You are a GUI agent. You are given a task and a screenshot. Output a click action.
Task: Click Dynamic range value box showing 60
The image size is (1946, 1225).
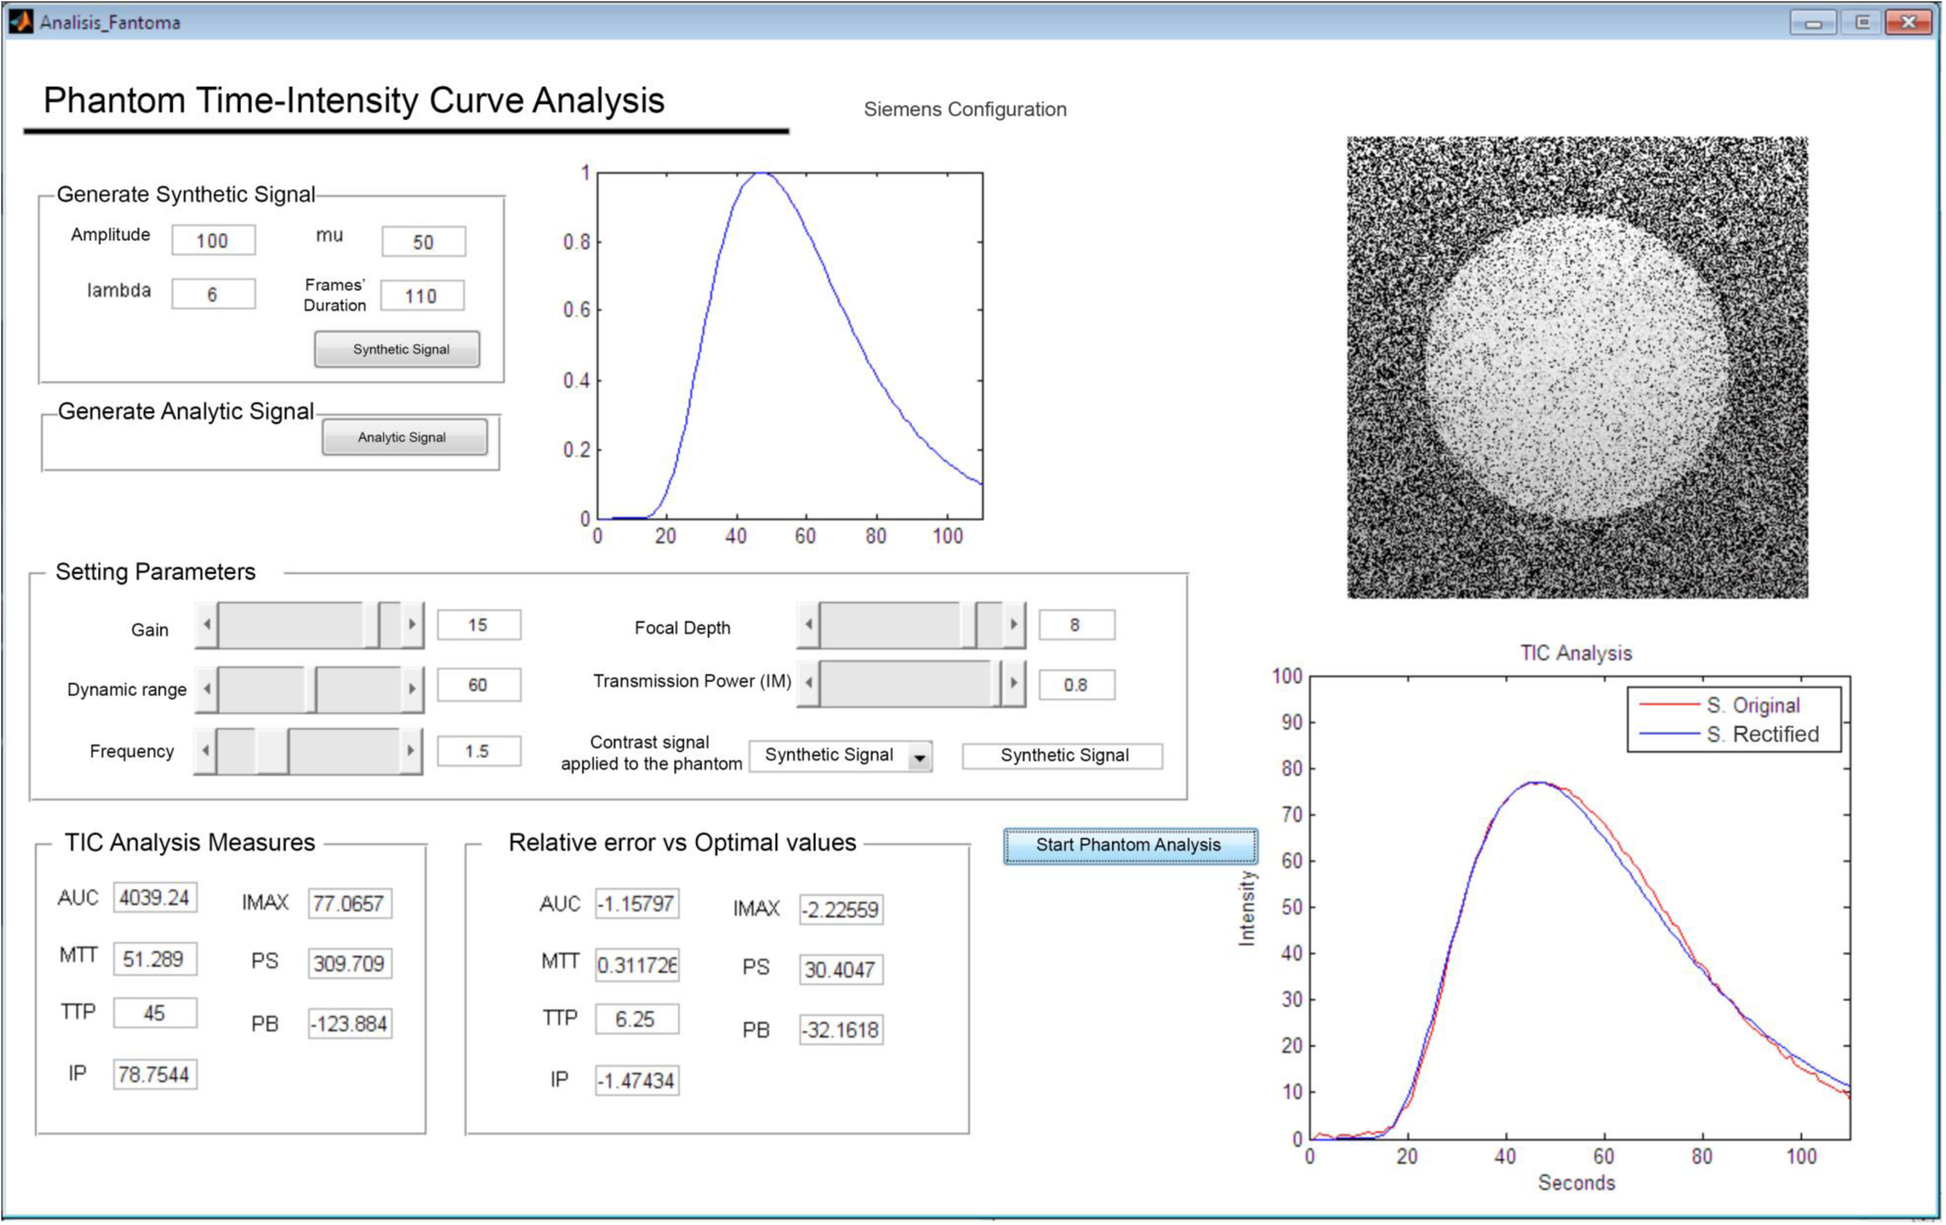pos(479,685)
